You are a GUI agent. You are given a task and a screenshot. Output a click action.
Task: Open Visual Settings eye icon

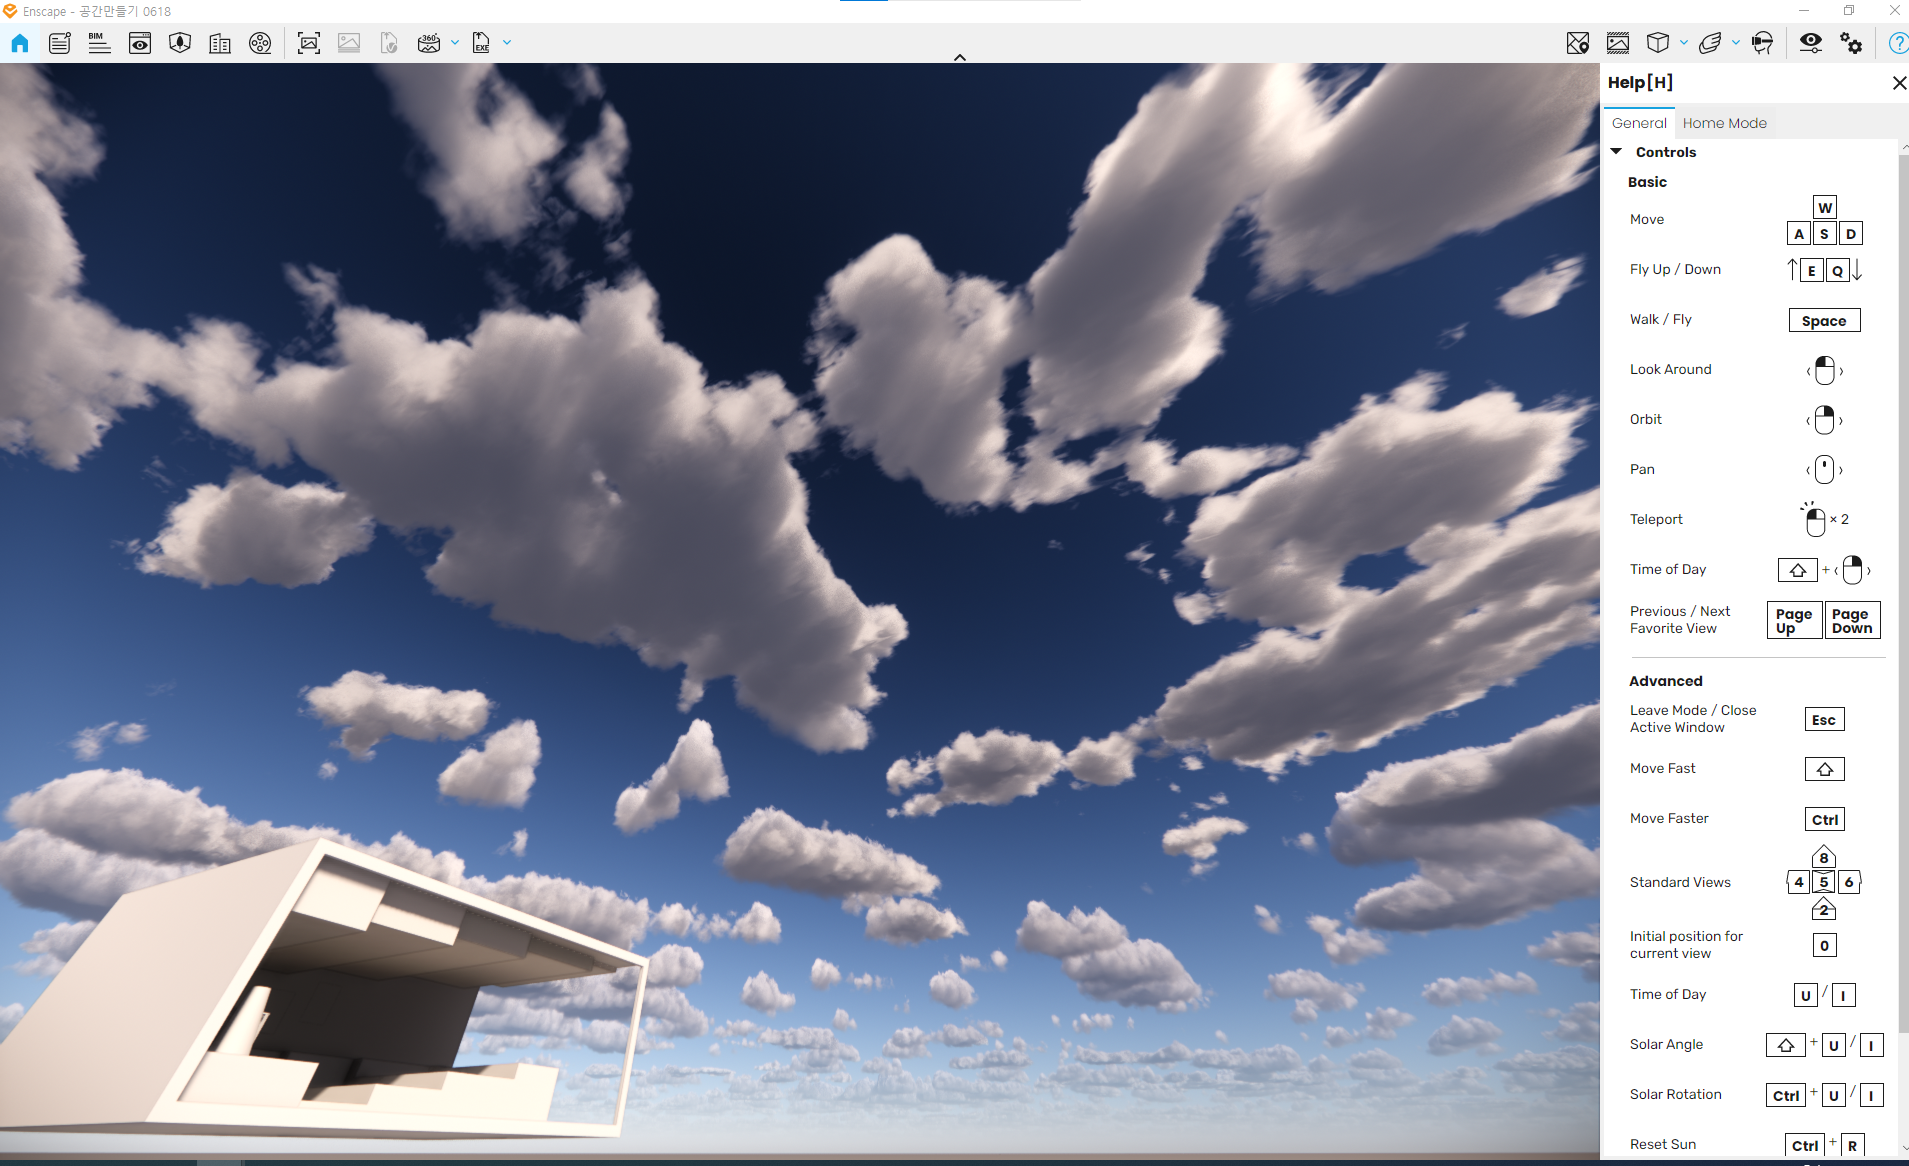1811,43
